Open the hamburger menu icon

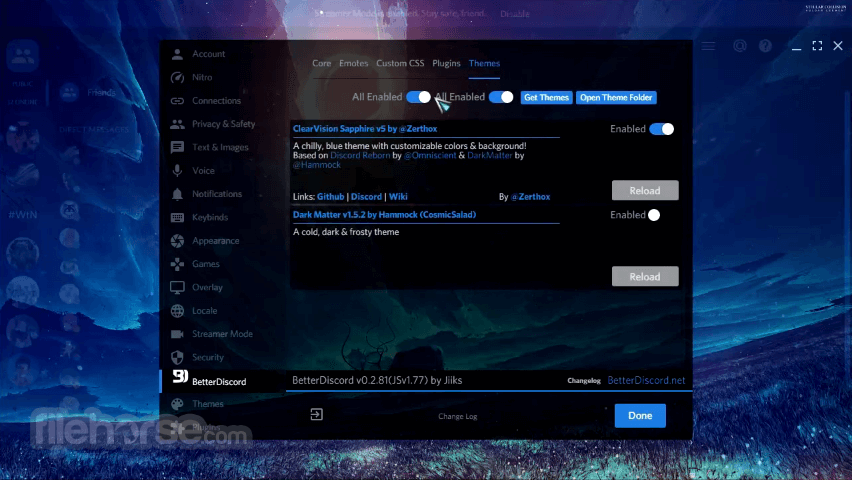coord(708,46)
